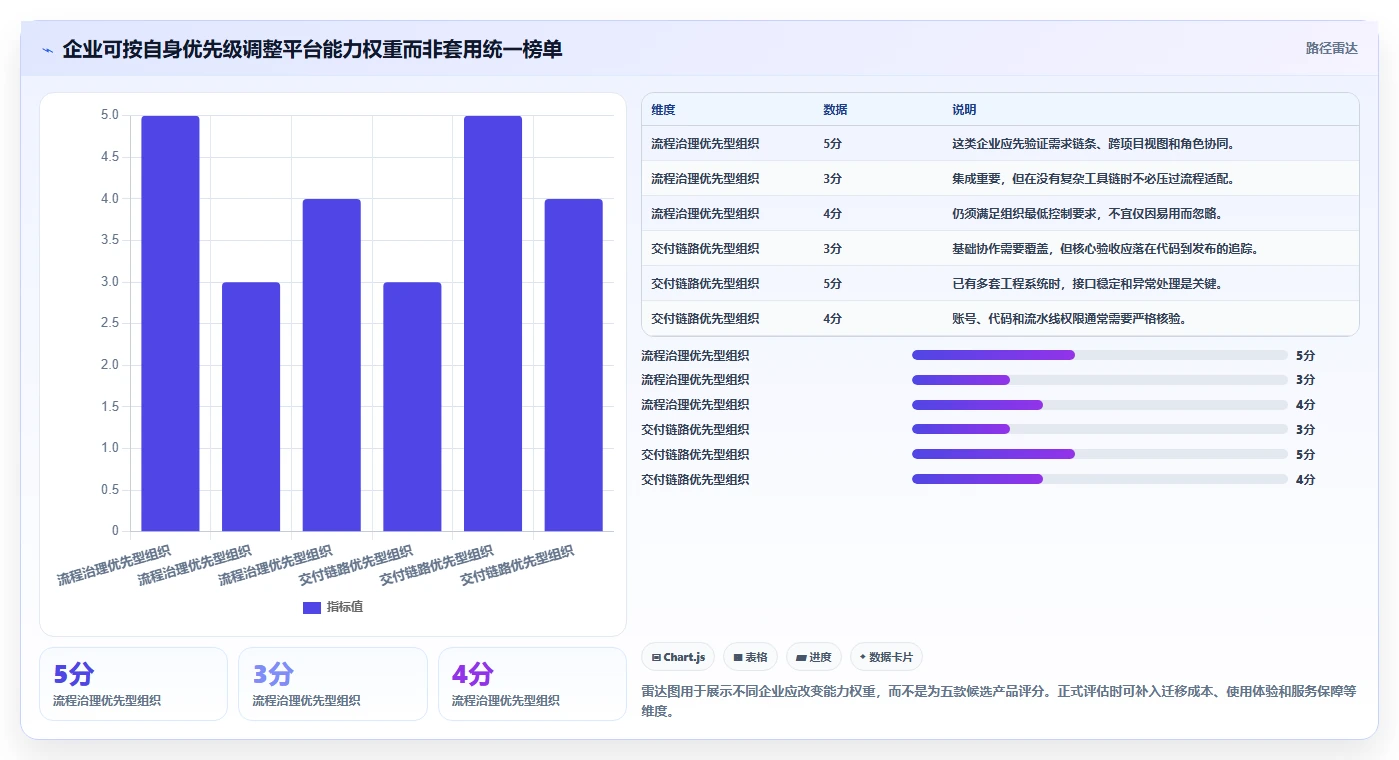The image size is (1399, 760).
Task: Click the last 交付链路优先型组织 bar with value 4
Action: (x=574, y=365)
